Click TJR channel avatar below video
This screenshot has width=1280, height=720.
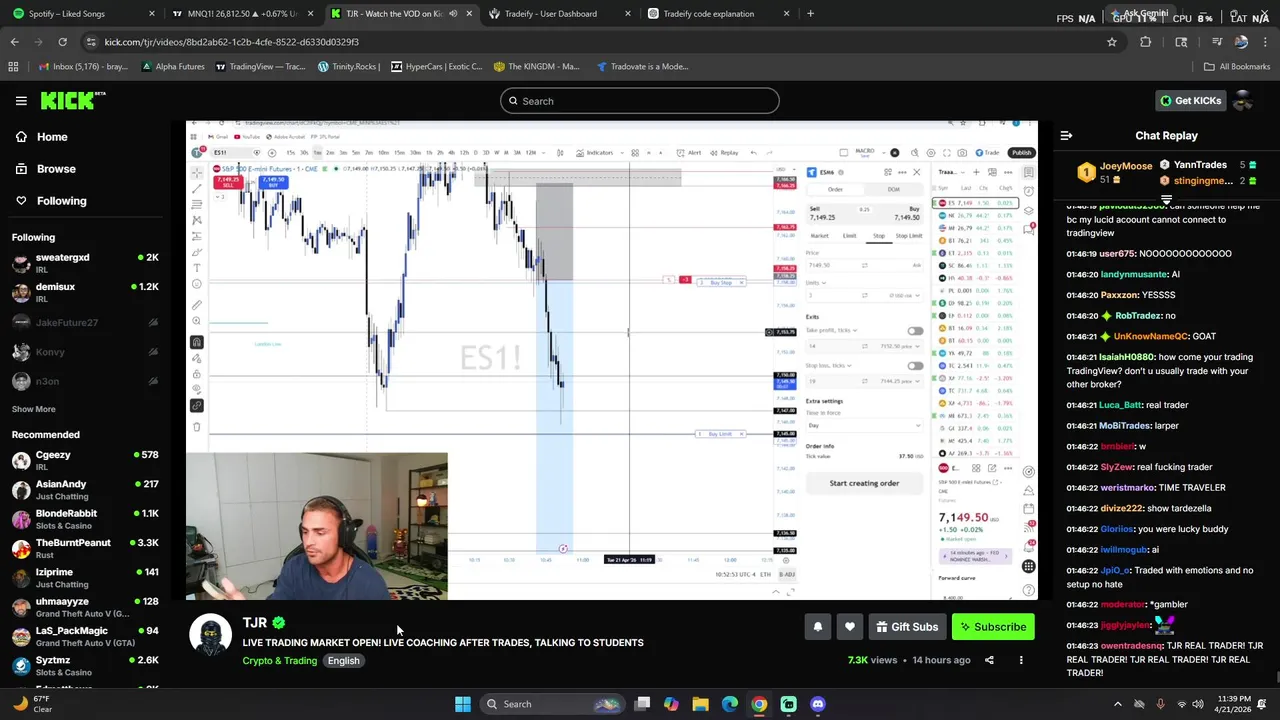coord(211,636)
